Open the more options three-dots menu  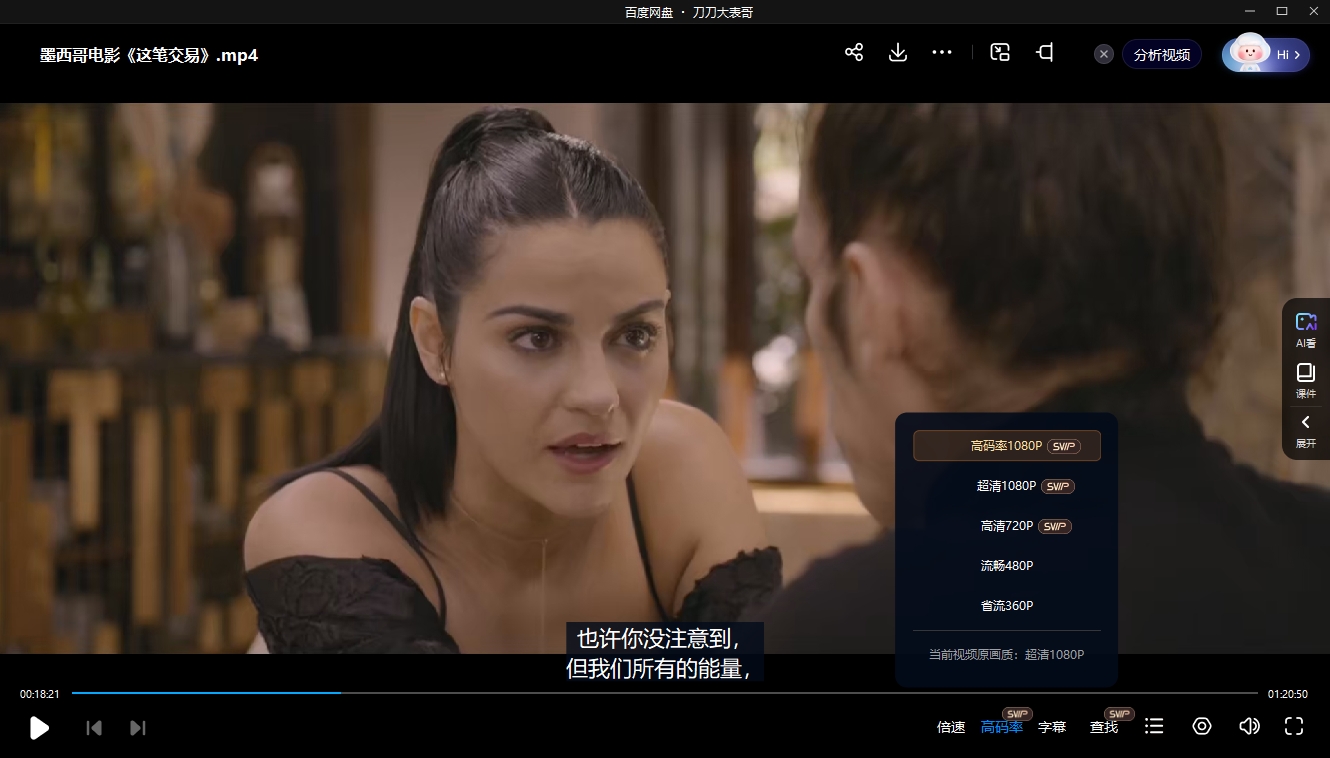942,53
